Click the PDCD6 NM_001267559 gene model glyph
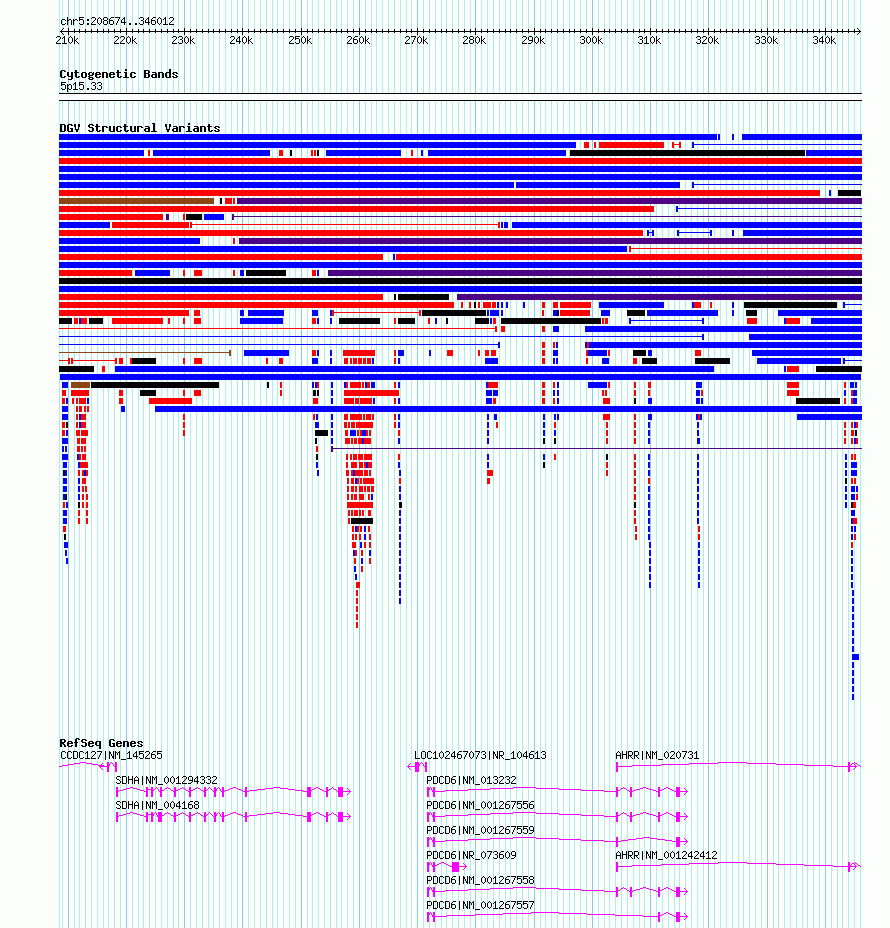890x928 pixels. coord(557,842)
